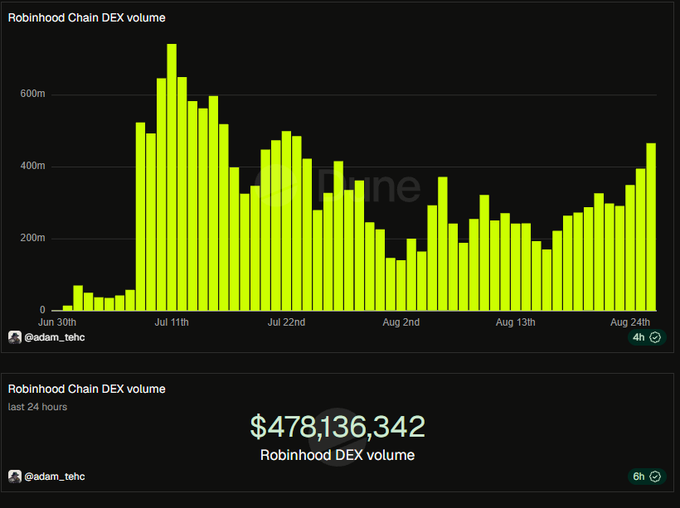680x508 pixels.
Task: Click the Aug 24th x-axis label
Action: (x=630, y=322)
